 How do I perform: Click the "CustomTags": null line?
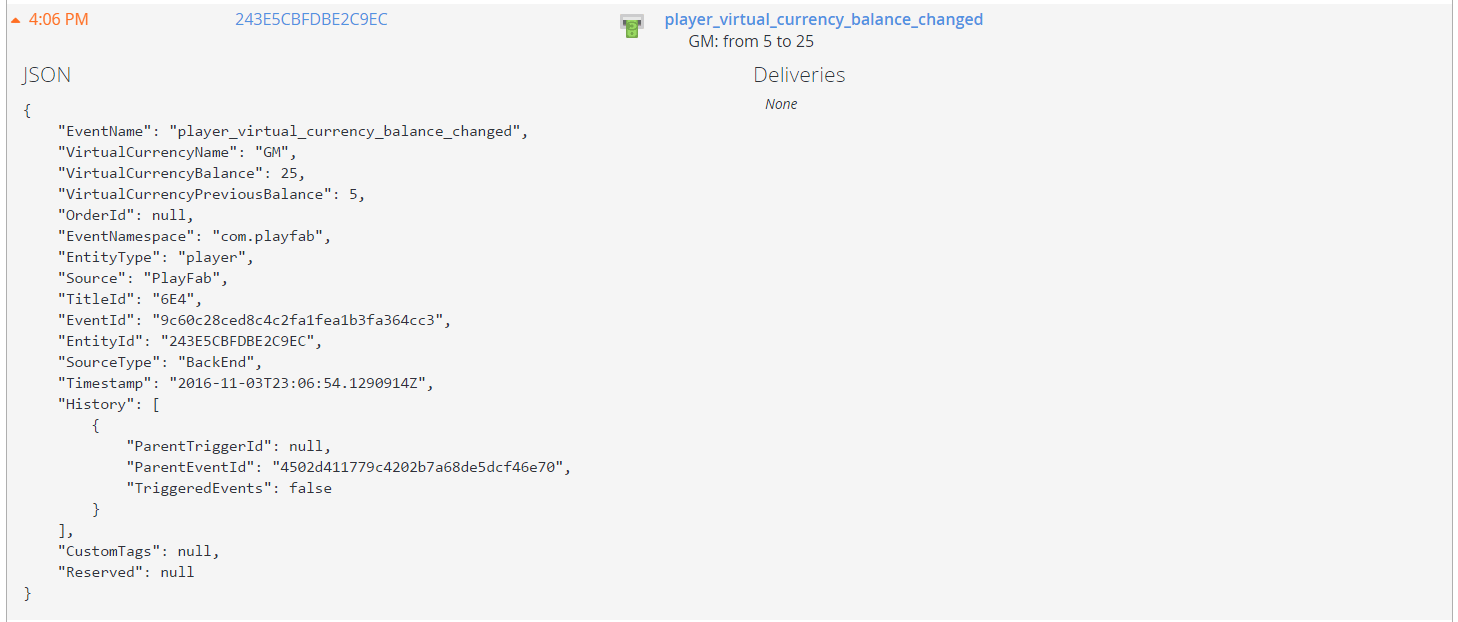pyautogui.click(x=139, y=551)
